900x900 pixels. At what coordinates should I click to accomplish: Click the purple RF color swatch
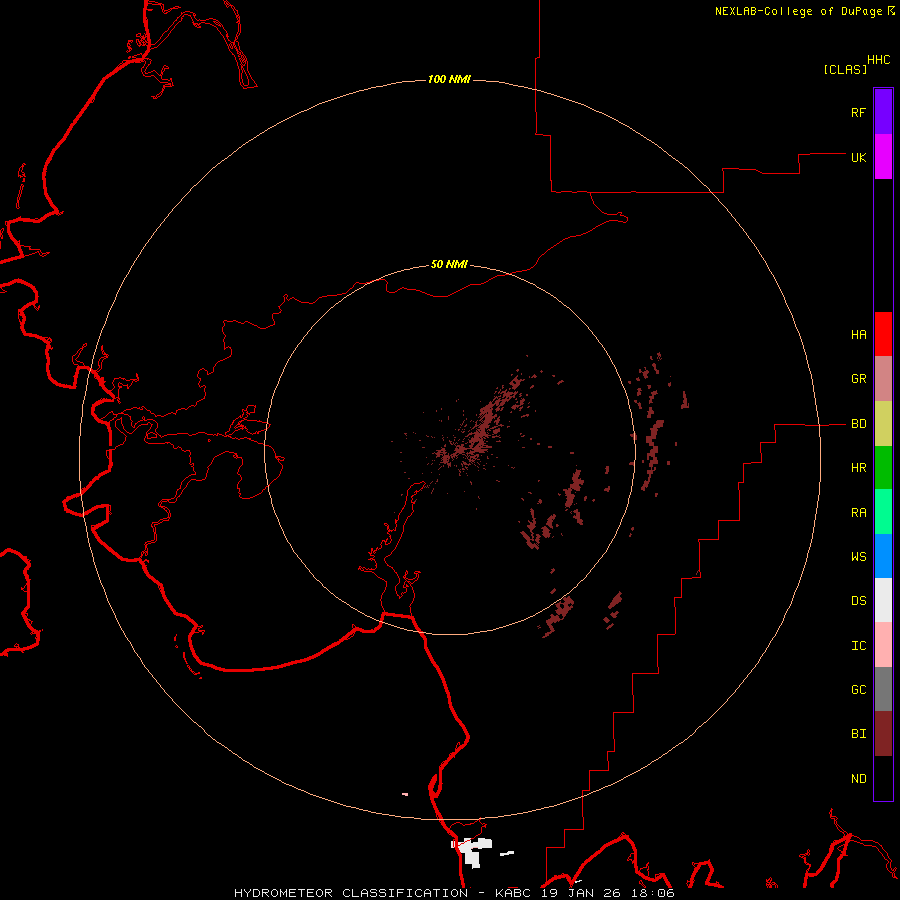(x=883, y=112)
